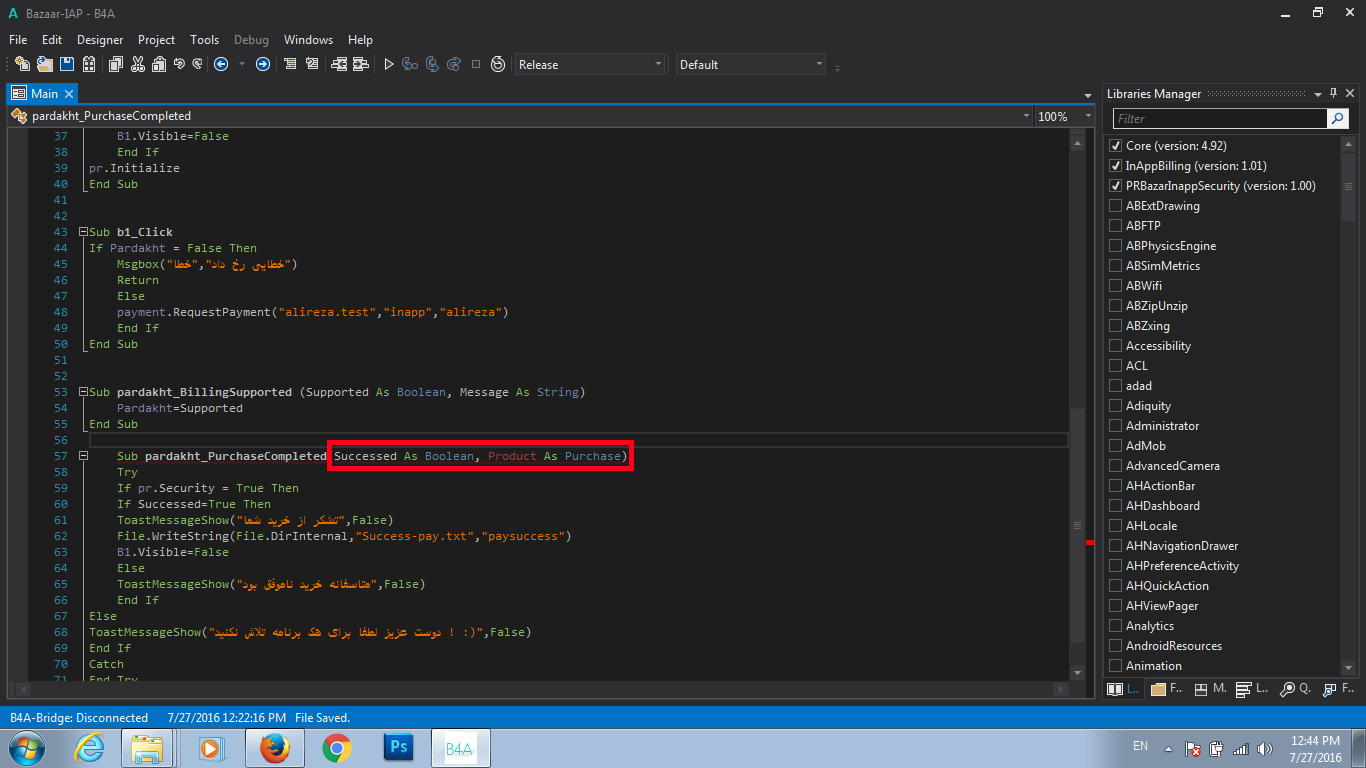Screen dimensions: 1366x768
Task: Click the search magnifier in Libraries filter
Action: click(1337, 118)
